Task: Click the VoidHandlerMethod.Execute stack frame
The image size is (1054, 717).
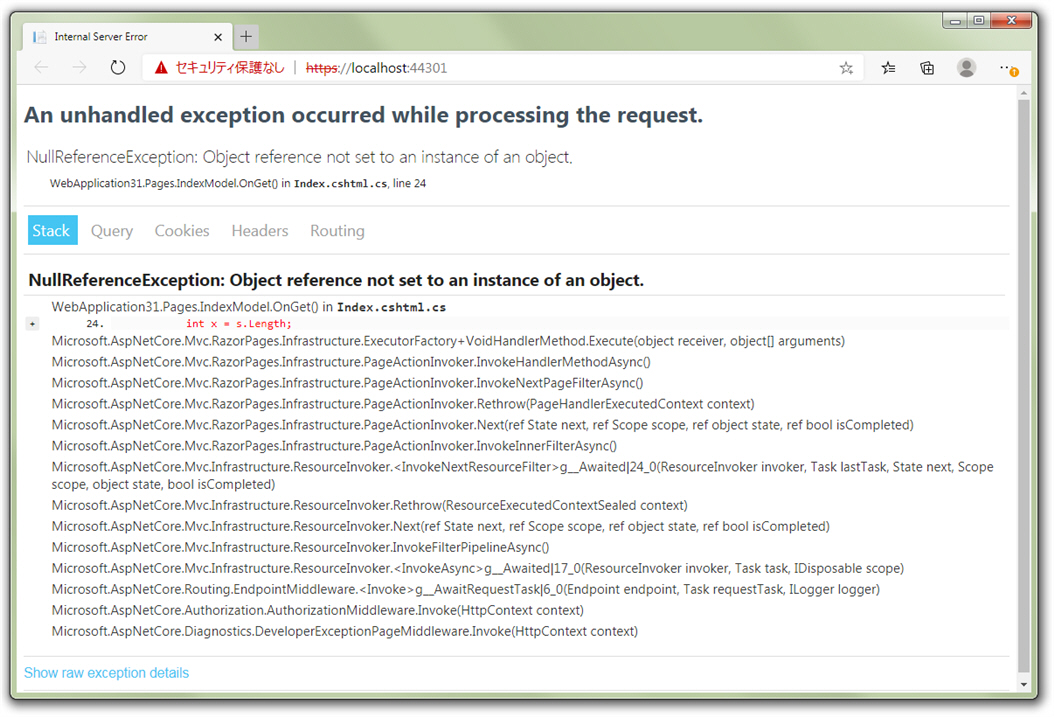Action: click(448, 341)
